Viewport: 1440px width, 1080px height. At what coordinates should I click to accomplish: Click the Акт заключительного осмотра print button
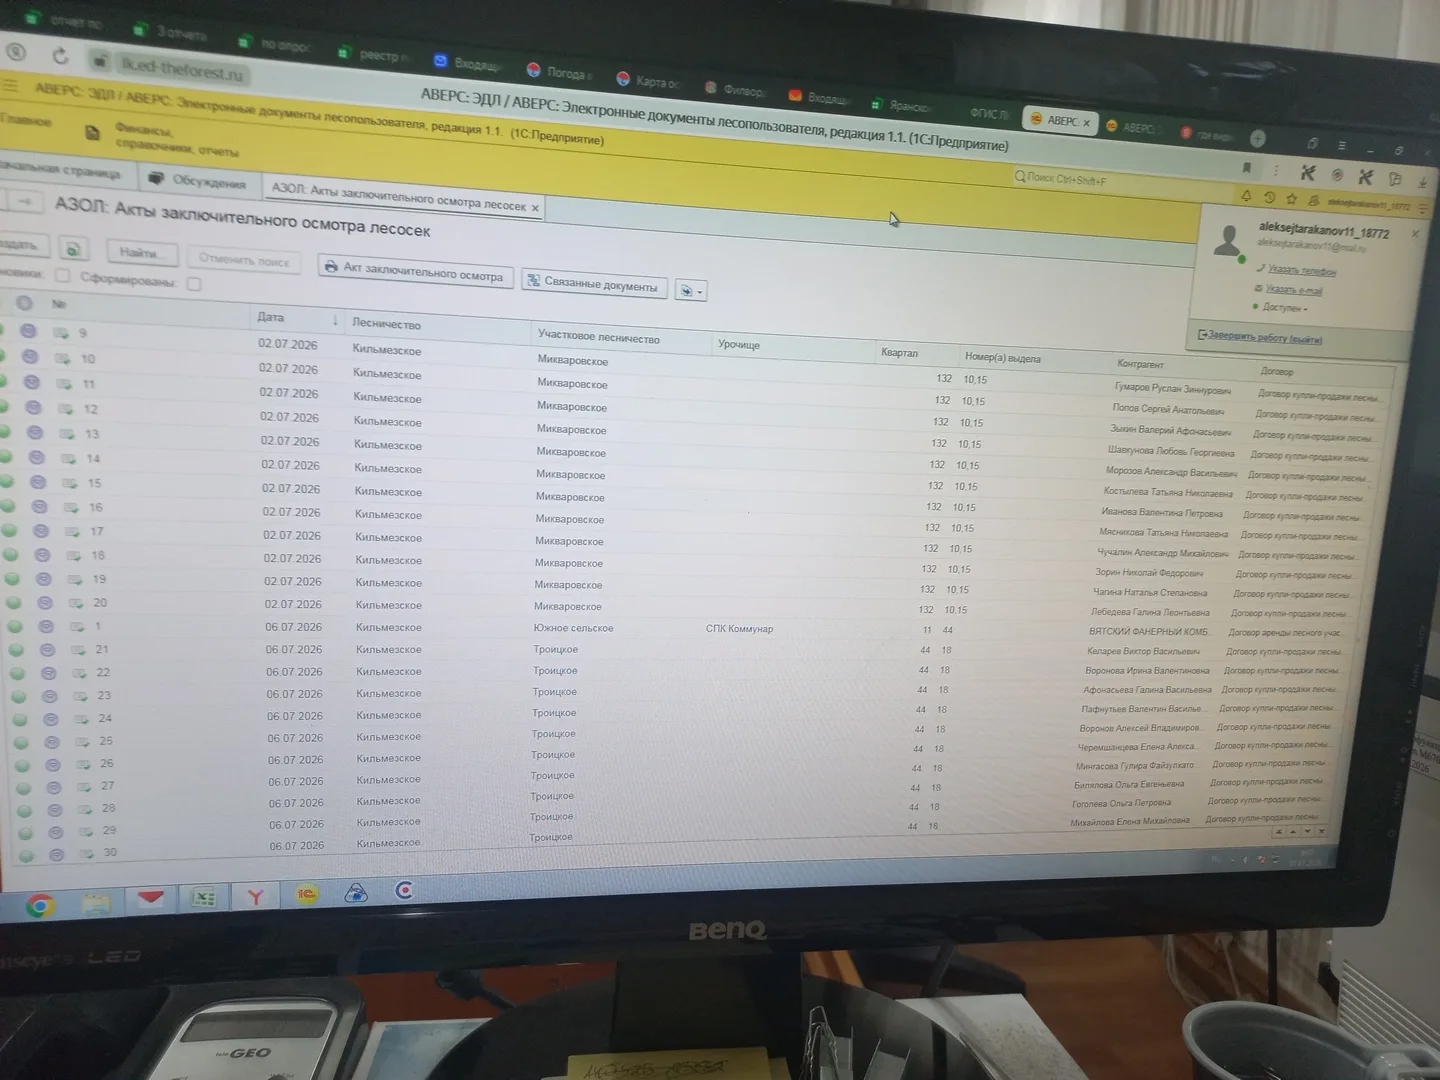414,270
